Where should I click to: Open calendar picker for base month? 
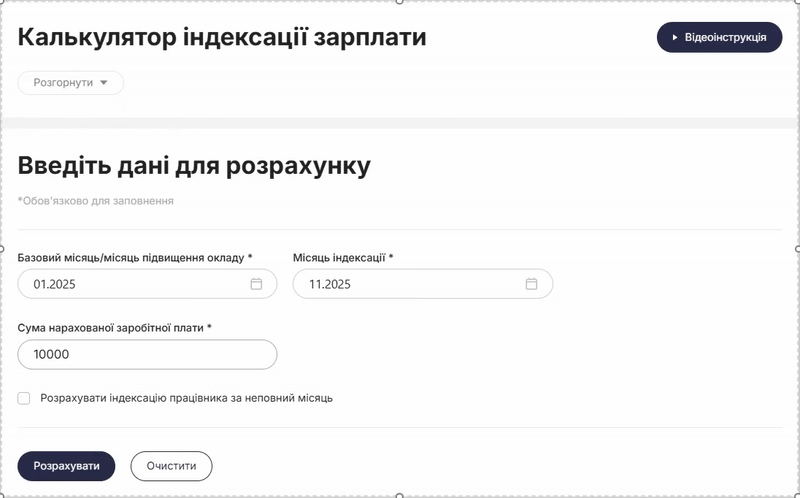click(x=256, y=284)
